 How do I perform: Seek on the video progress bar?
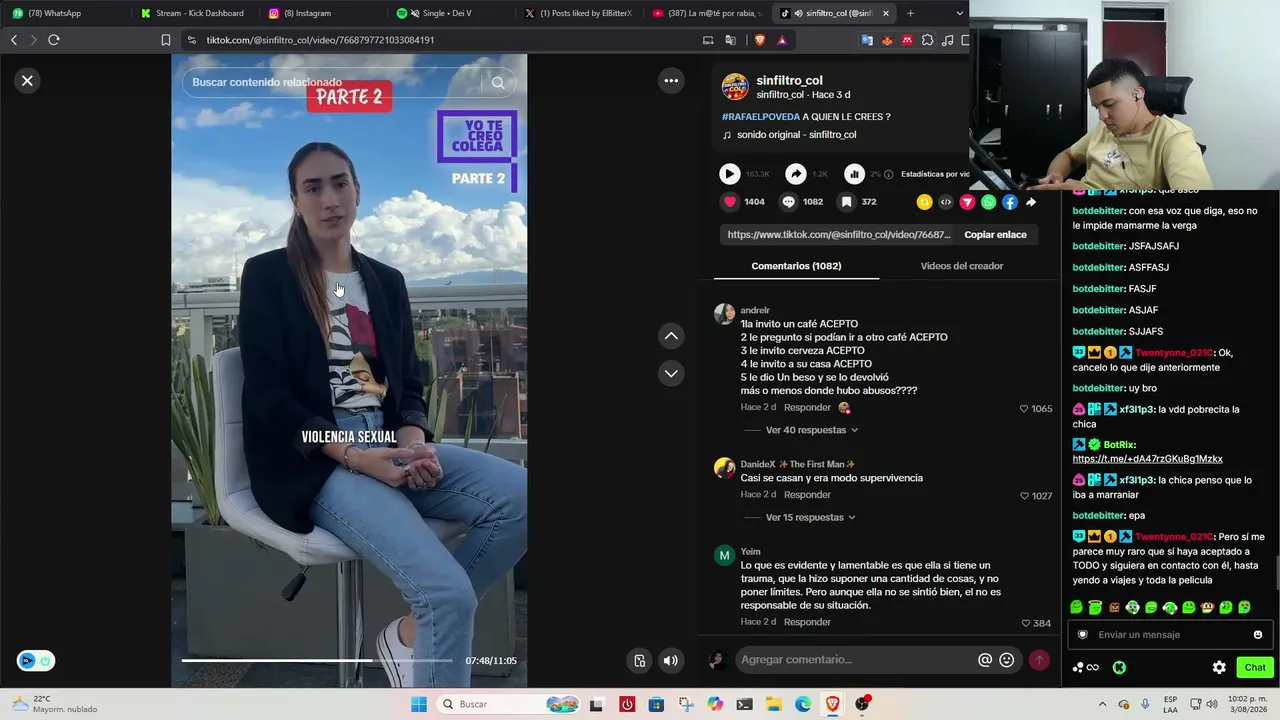317,661
